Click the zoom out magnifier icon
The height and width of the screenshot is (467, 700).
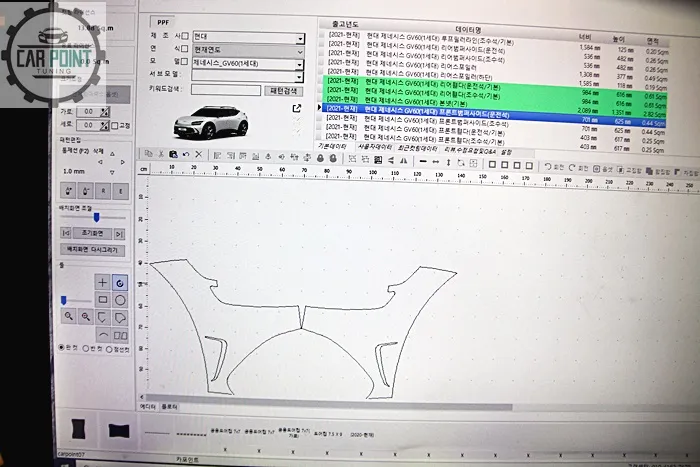click(68, 316)
